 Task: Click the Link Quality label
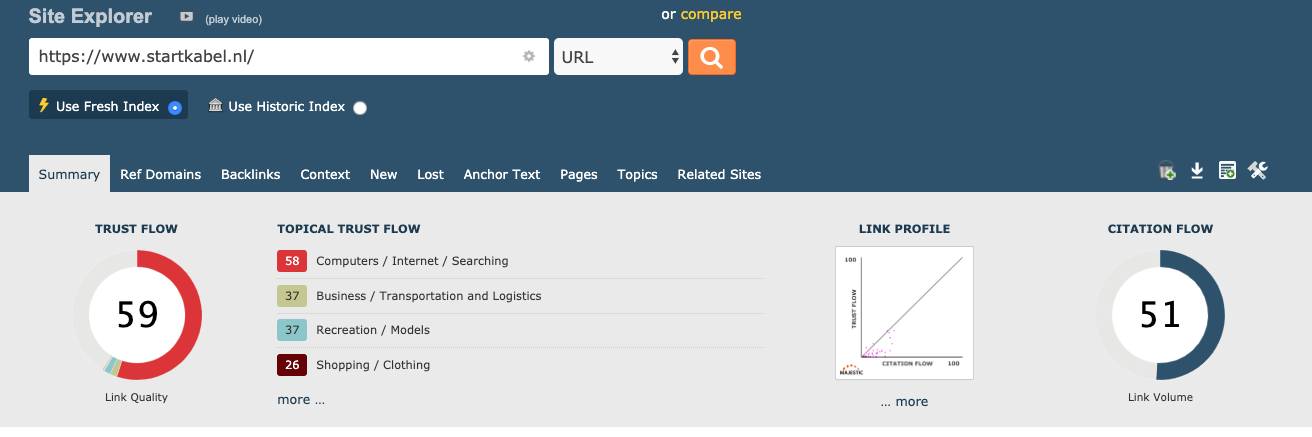pos(136,397)
